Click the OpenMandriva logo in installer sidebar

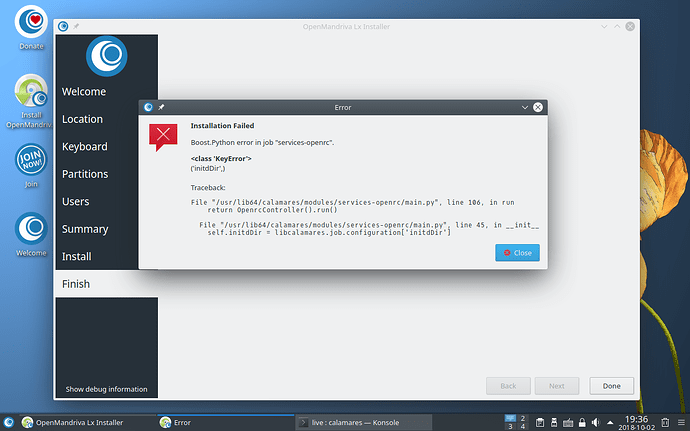coord(106,56)
